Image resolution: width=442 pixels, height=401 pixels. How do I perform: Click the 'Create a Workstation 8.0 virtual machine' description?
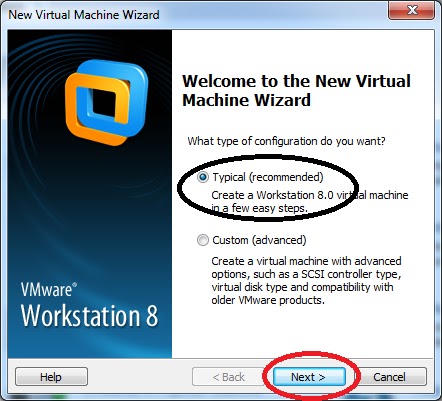click(310, 201)
